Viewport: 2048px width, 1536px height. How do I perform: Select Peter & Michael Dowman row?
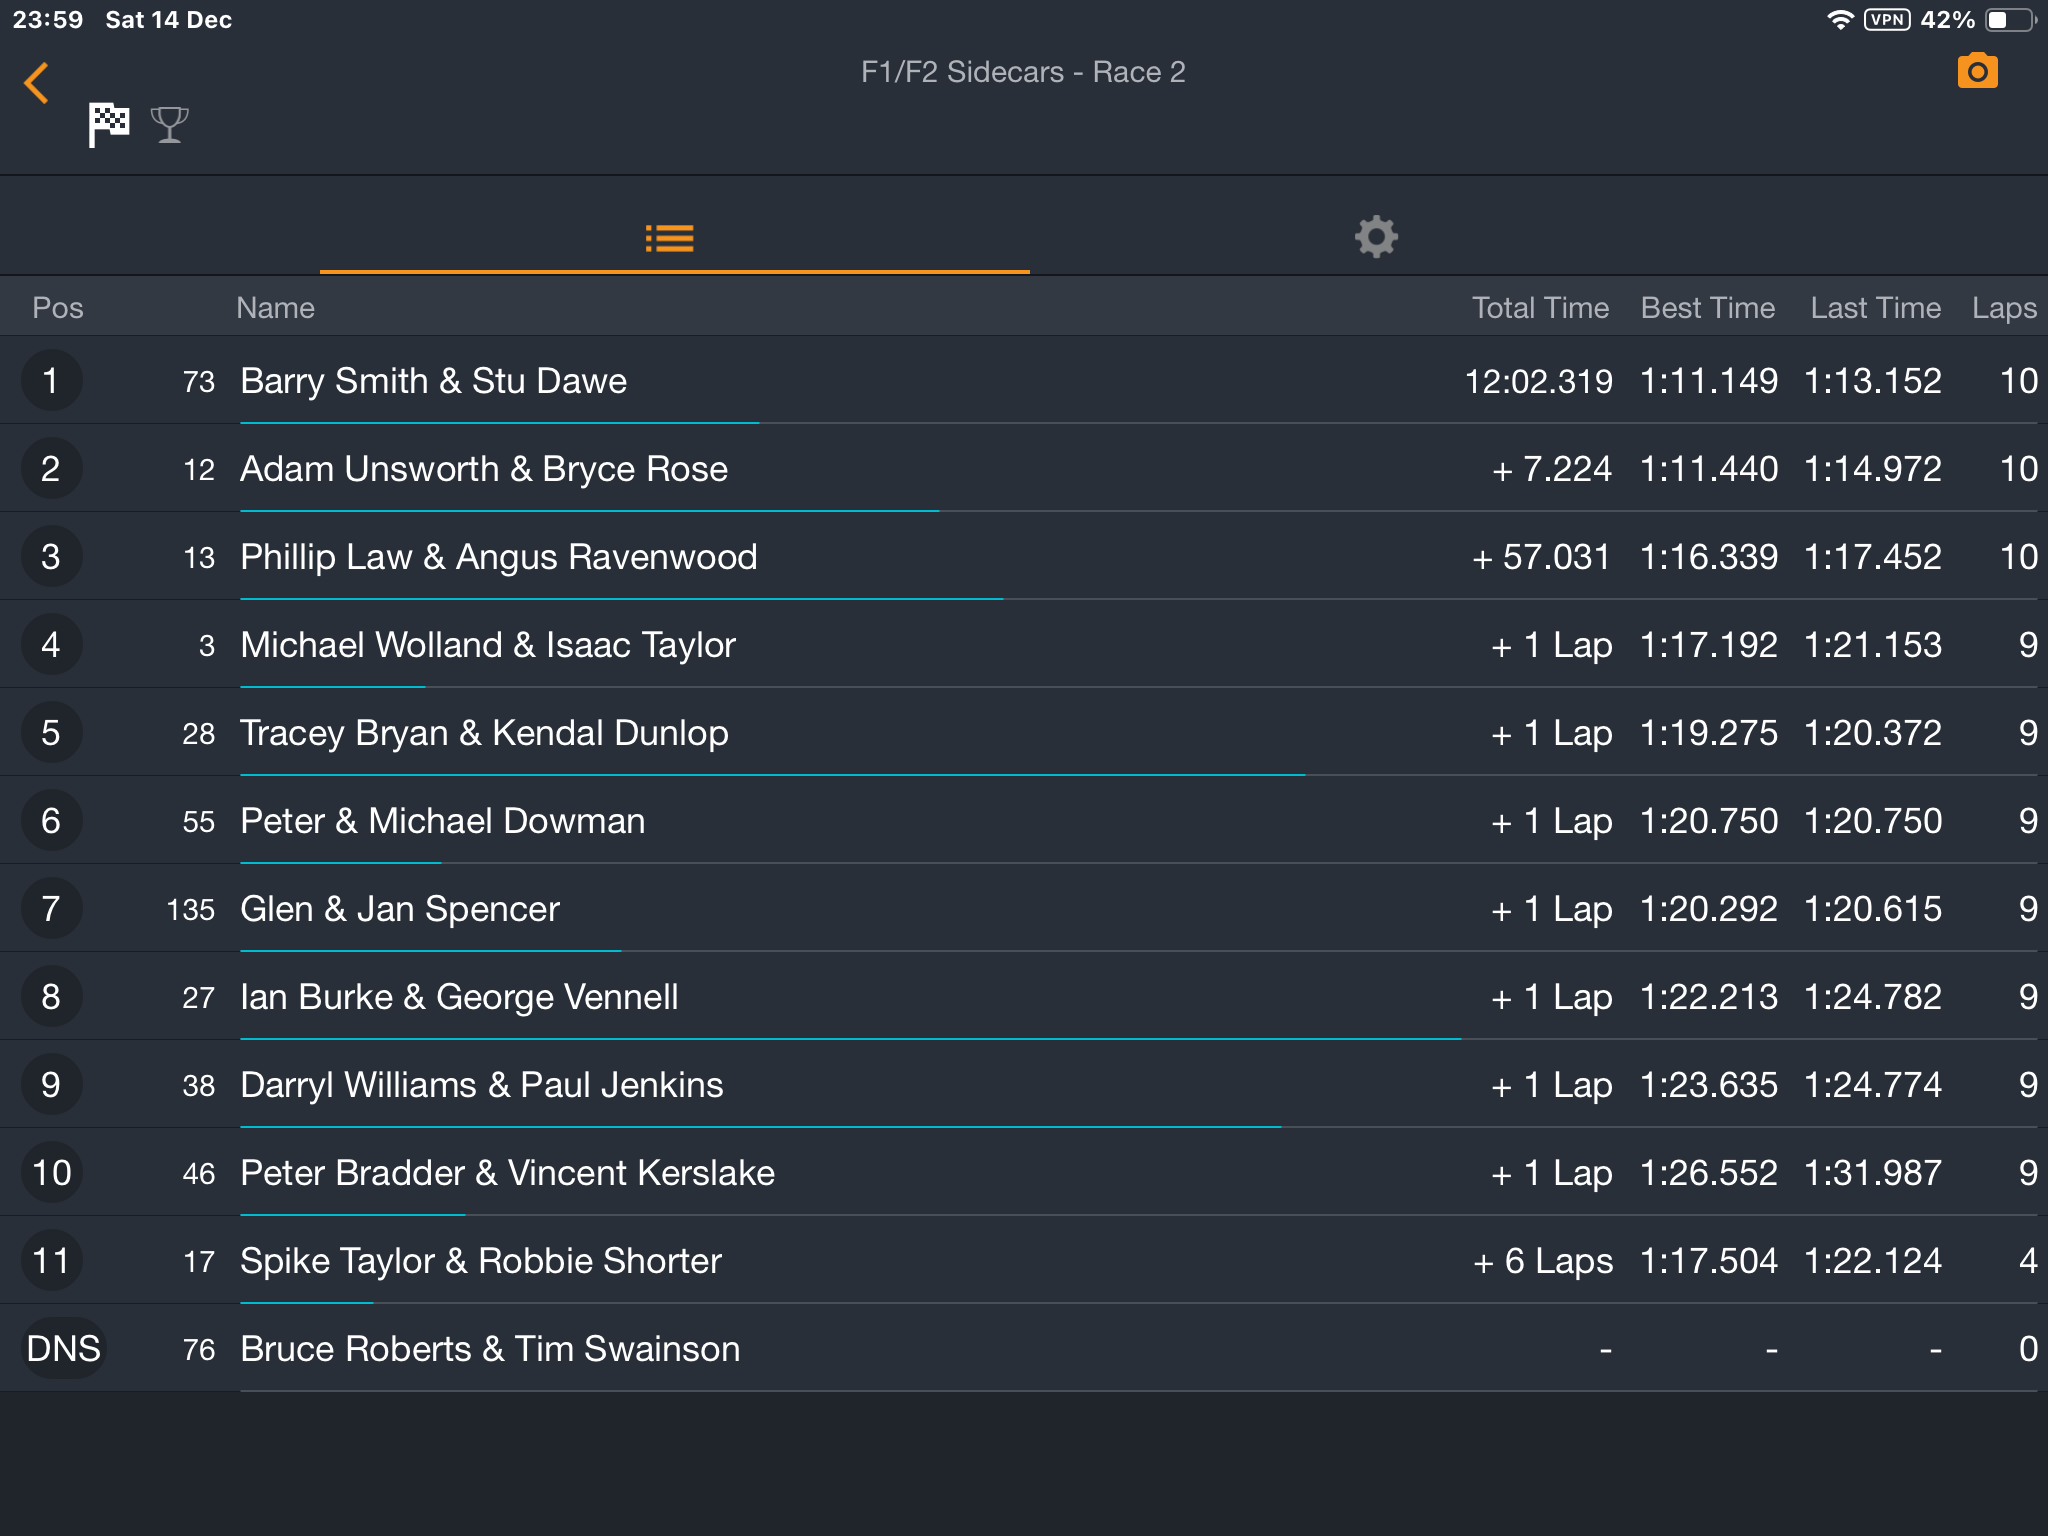1024,821
